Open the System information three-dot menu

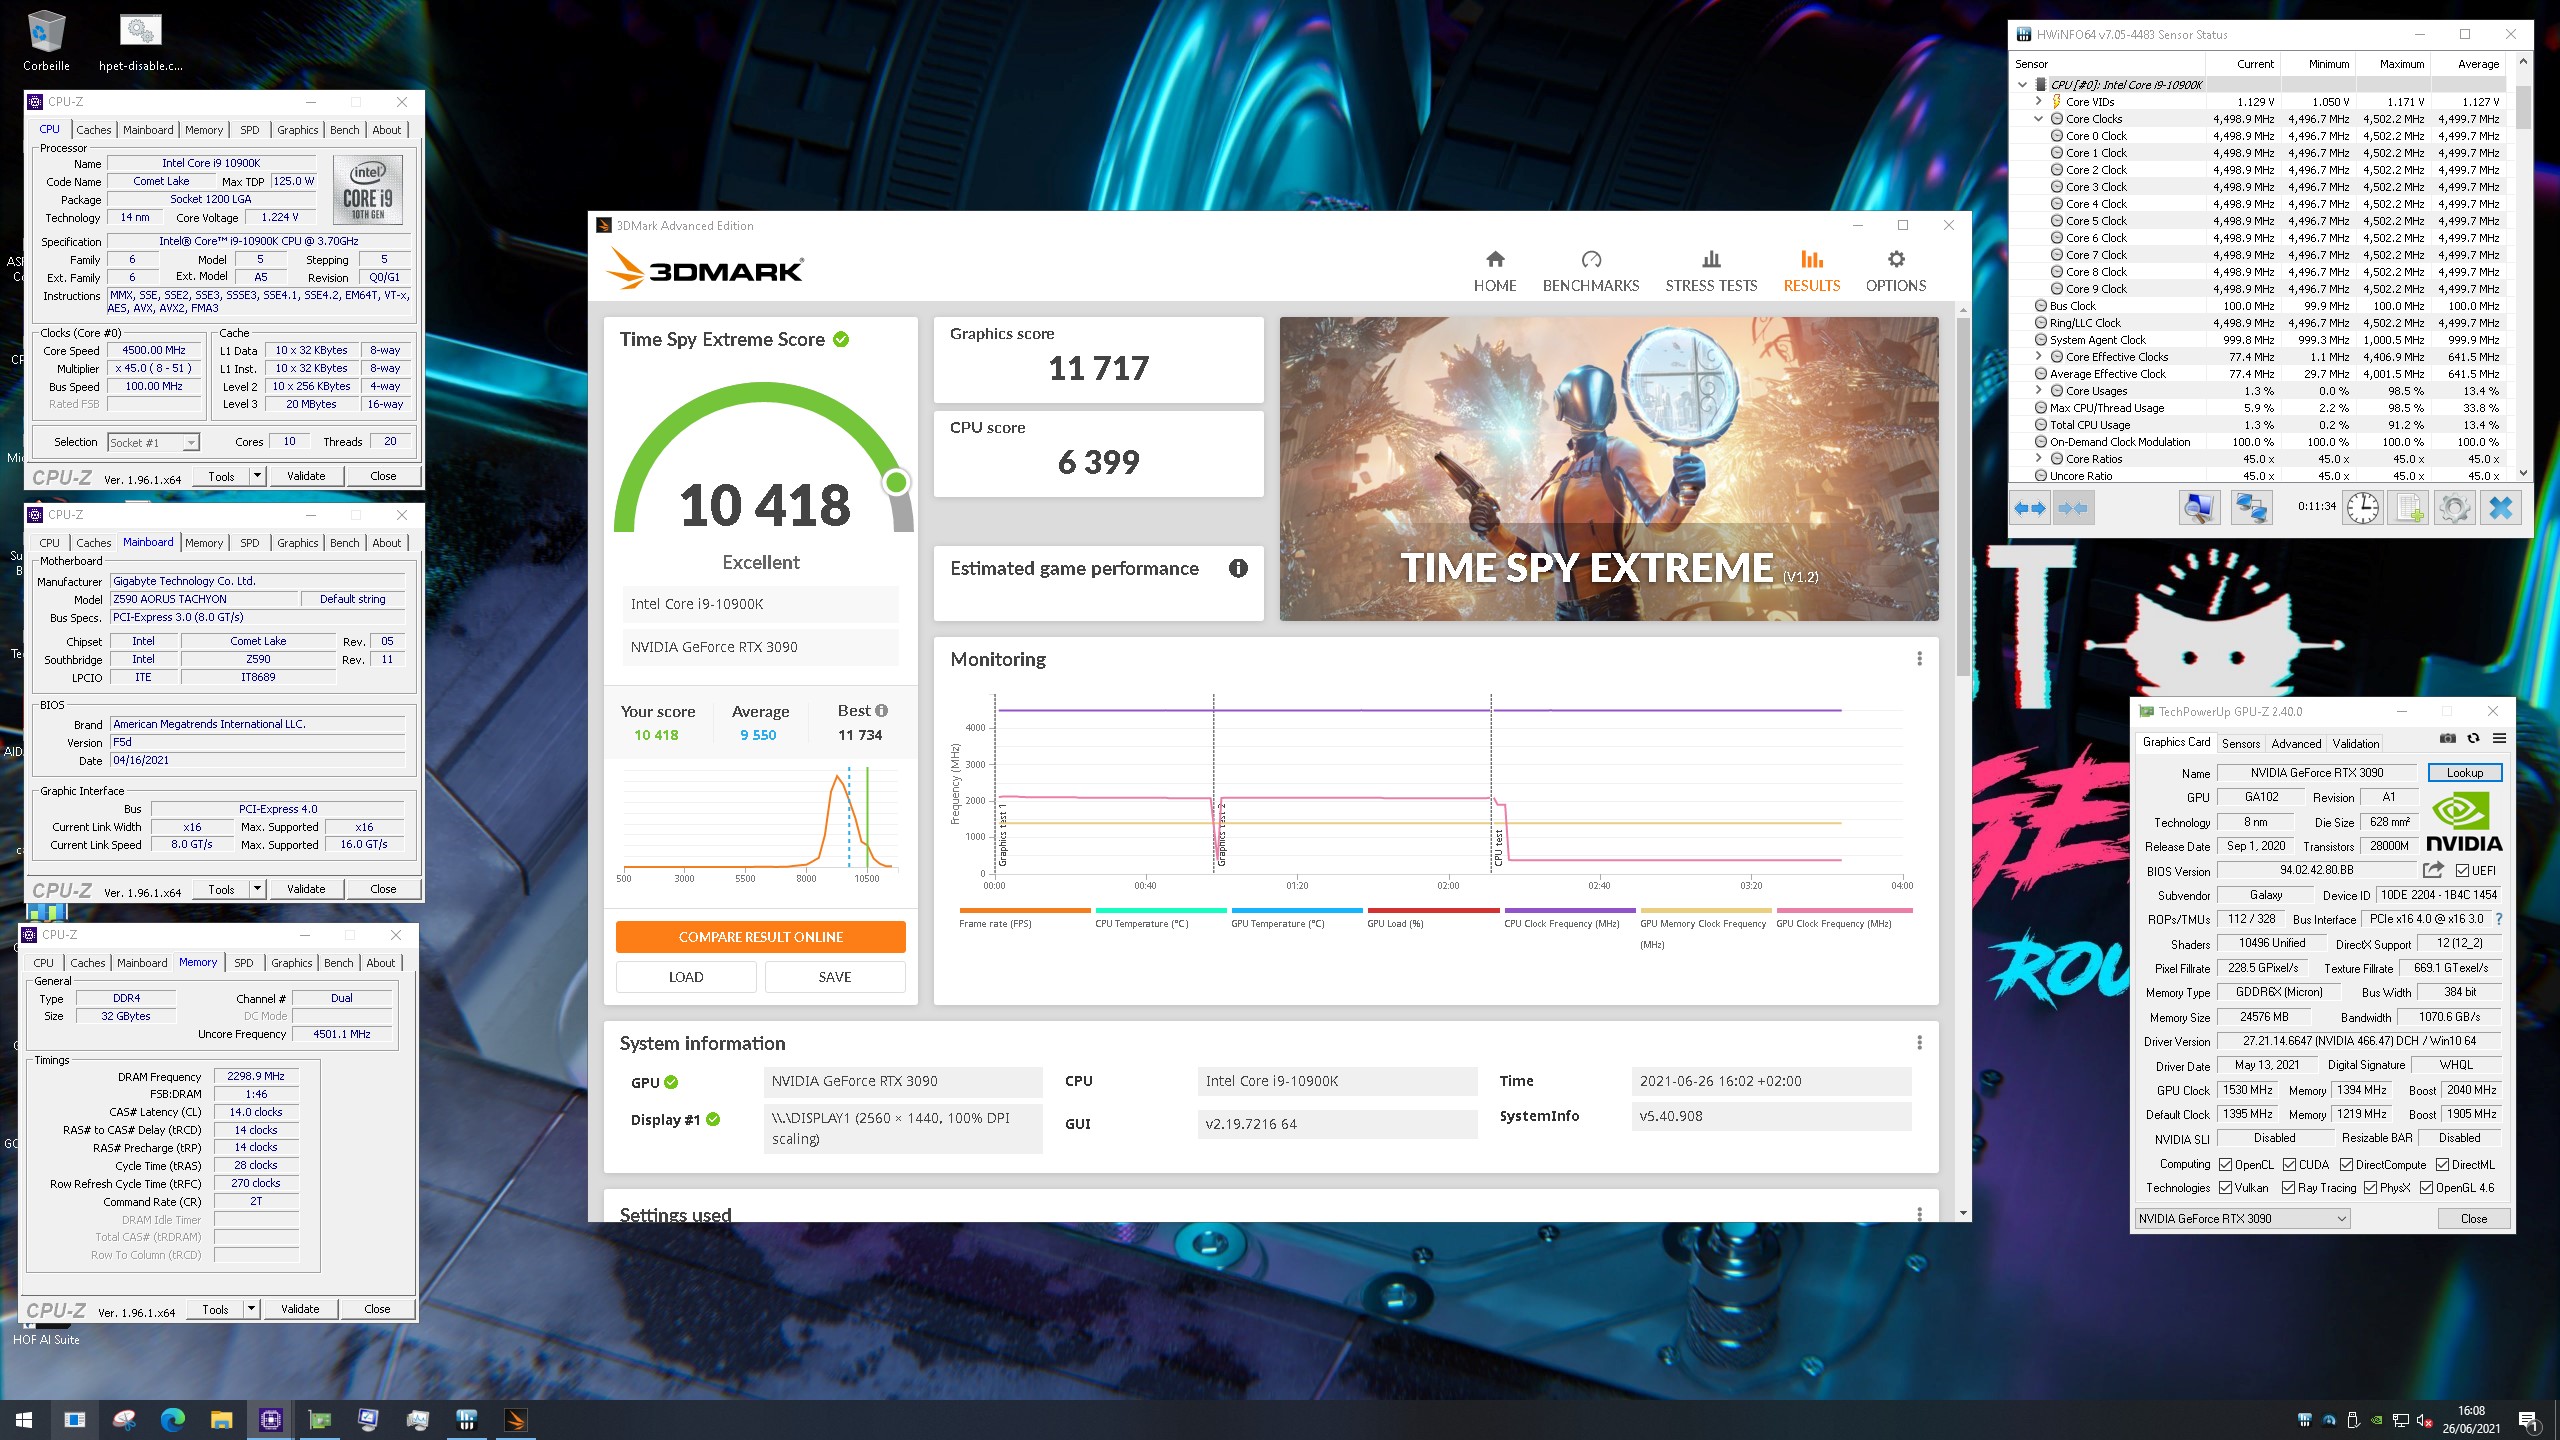pos(1919,1043)
